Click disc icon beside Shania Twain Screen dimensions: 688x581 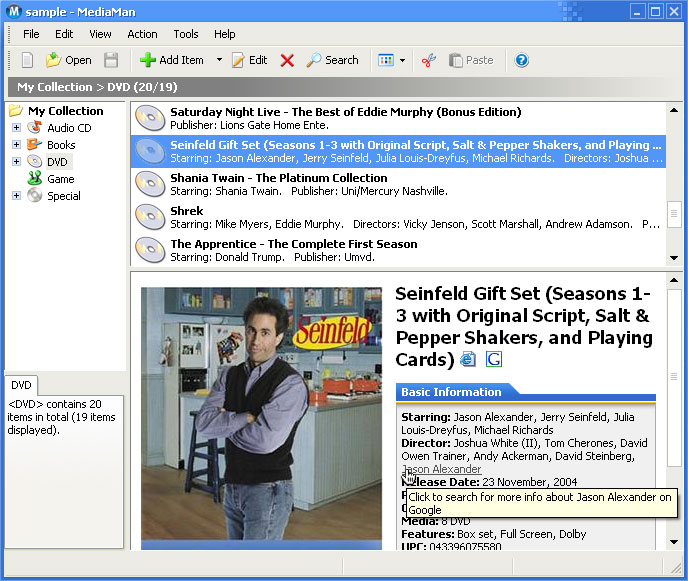point(150,184)
